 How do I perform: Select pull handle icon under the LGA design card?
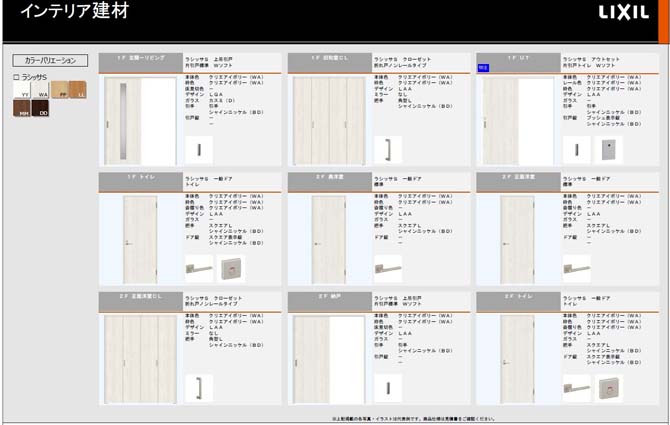[x=199, y=150]
